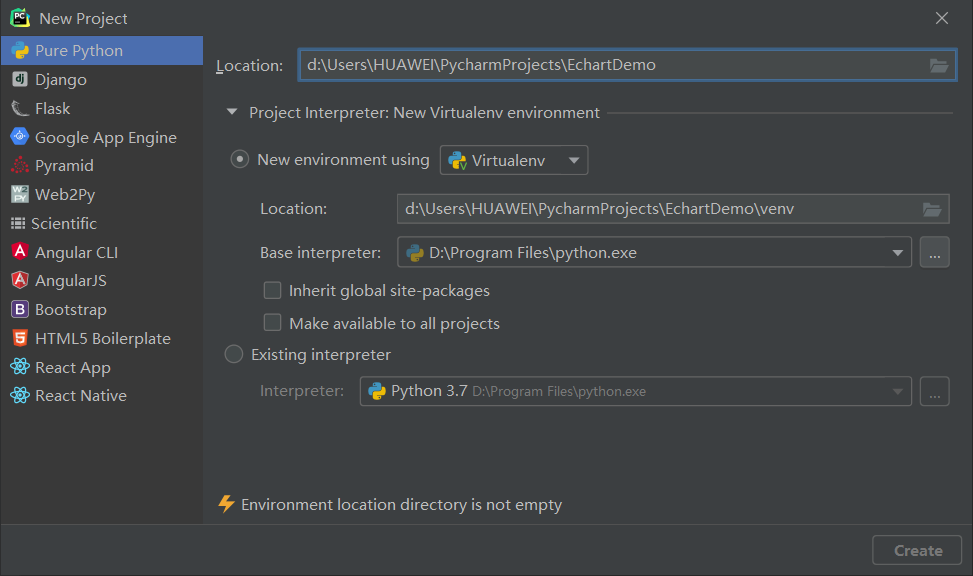Image resolution: width=973 pixels, height=576 pixels.
Task: Click the PyCharm logo in title bar
Action: (20, 18)
